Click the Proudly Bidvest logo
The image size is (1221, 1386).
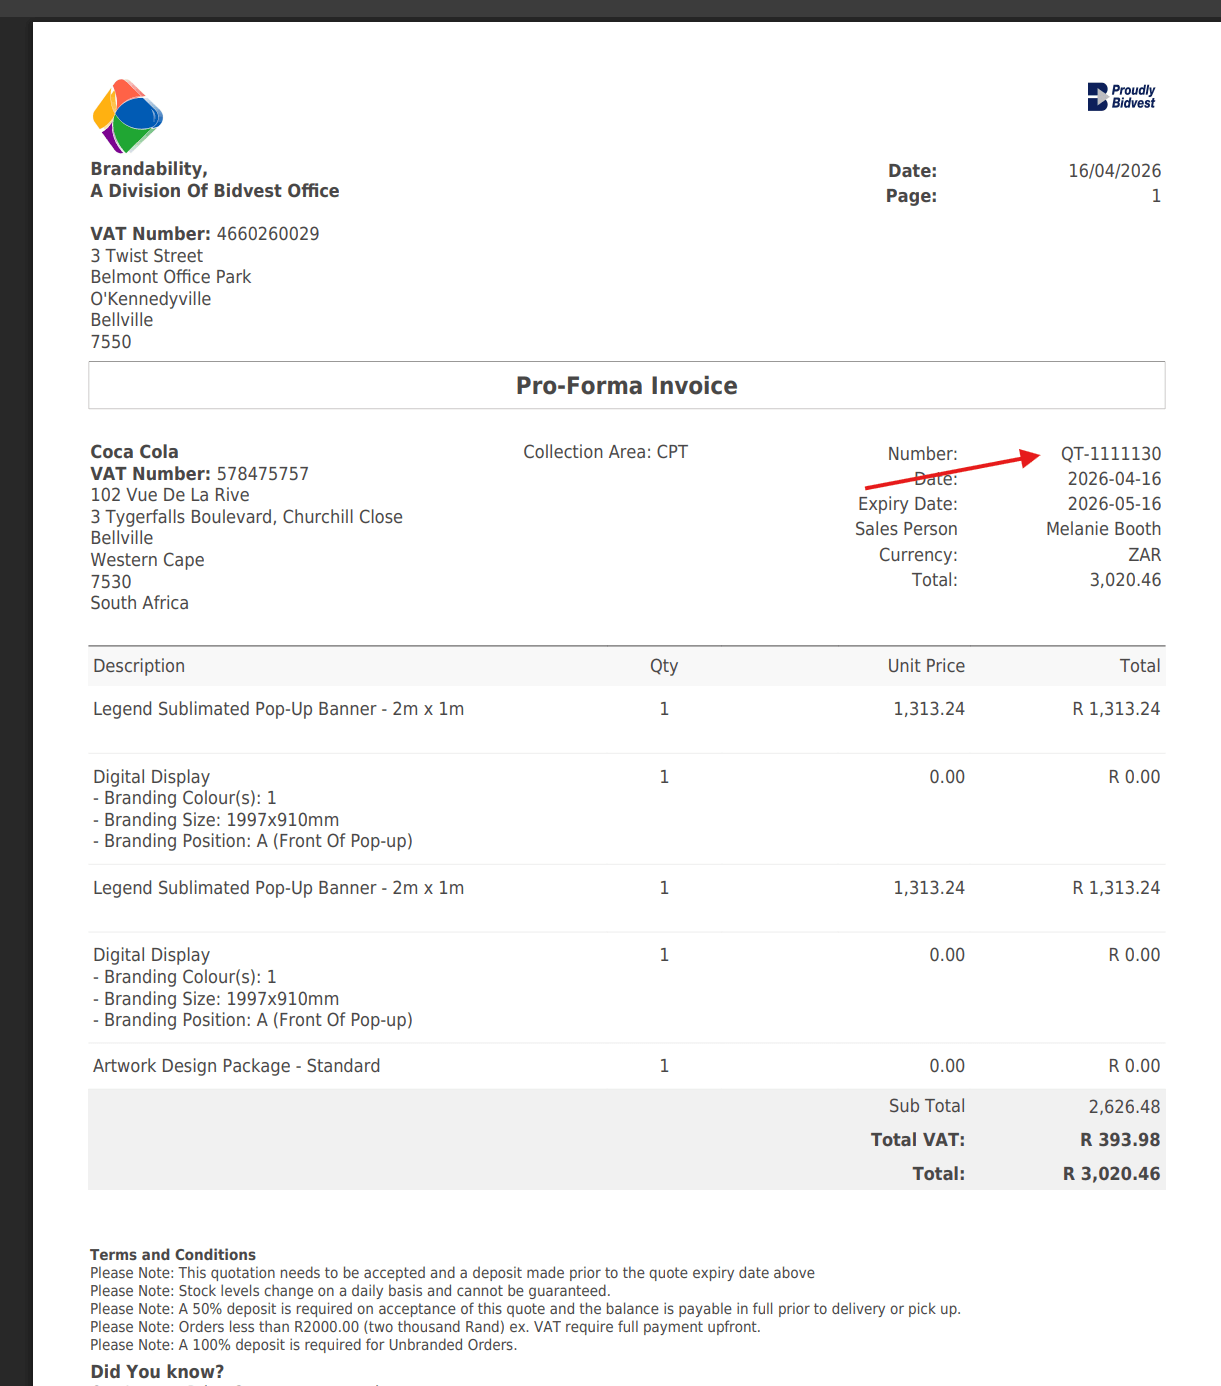pyautogui.click(x=1121, y=96)
